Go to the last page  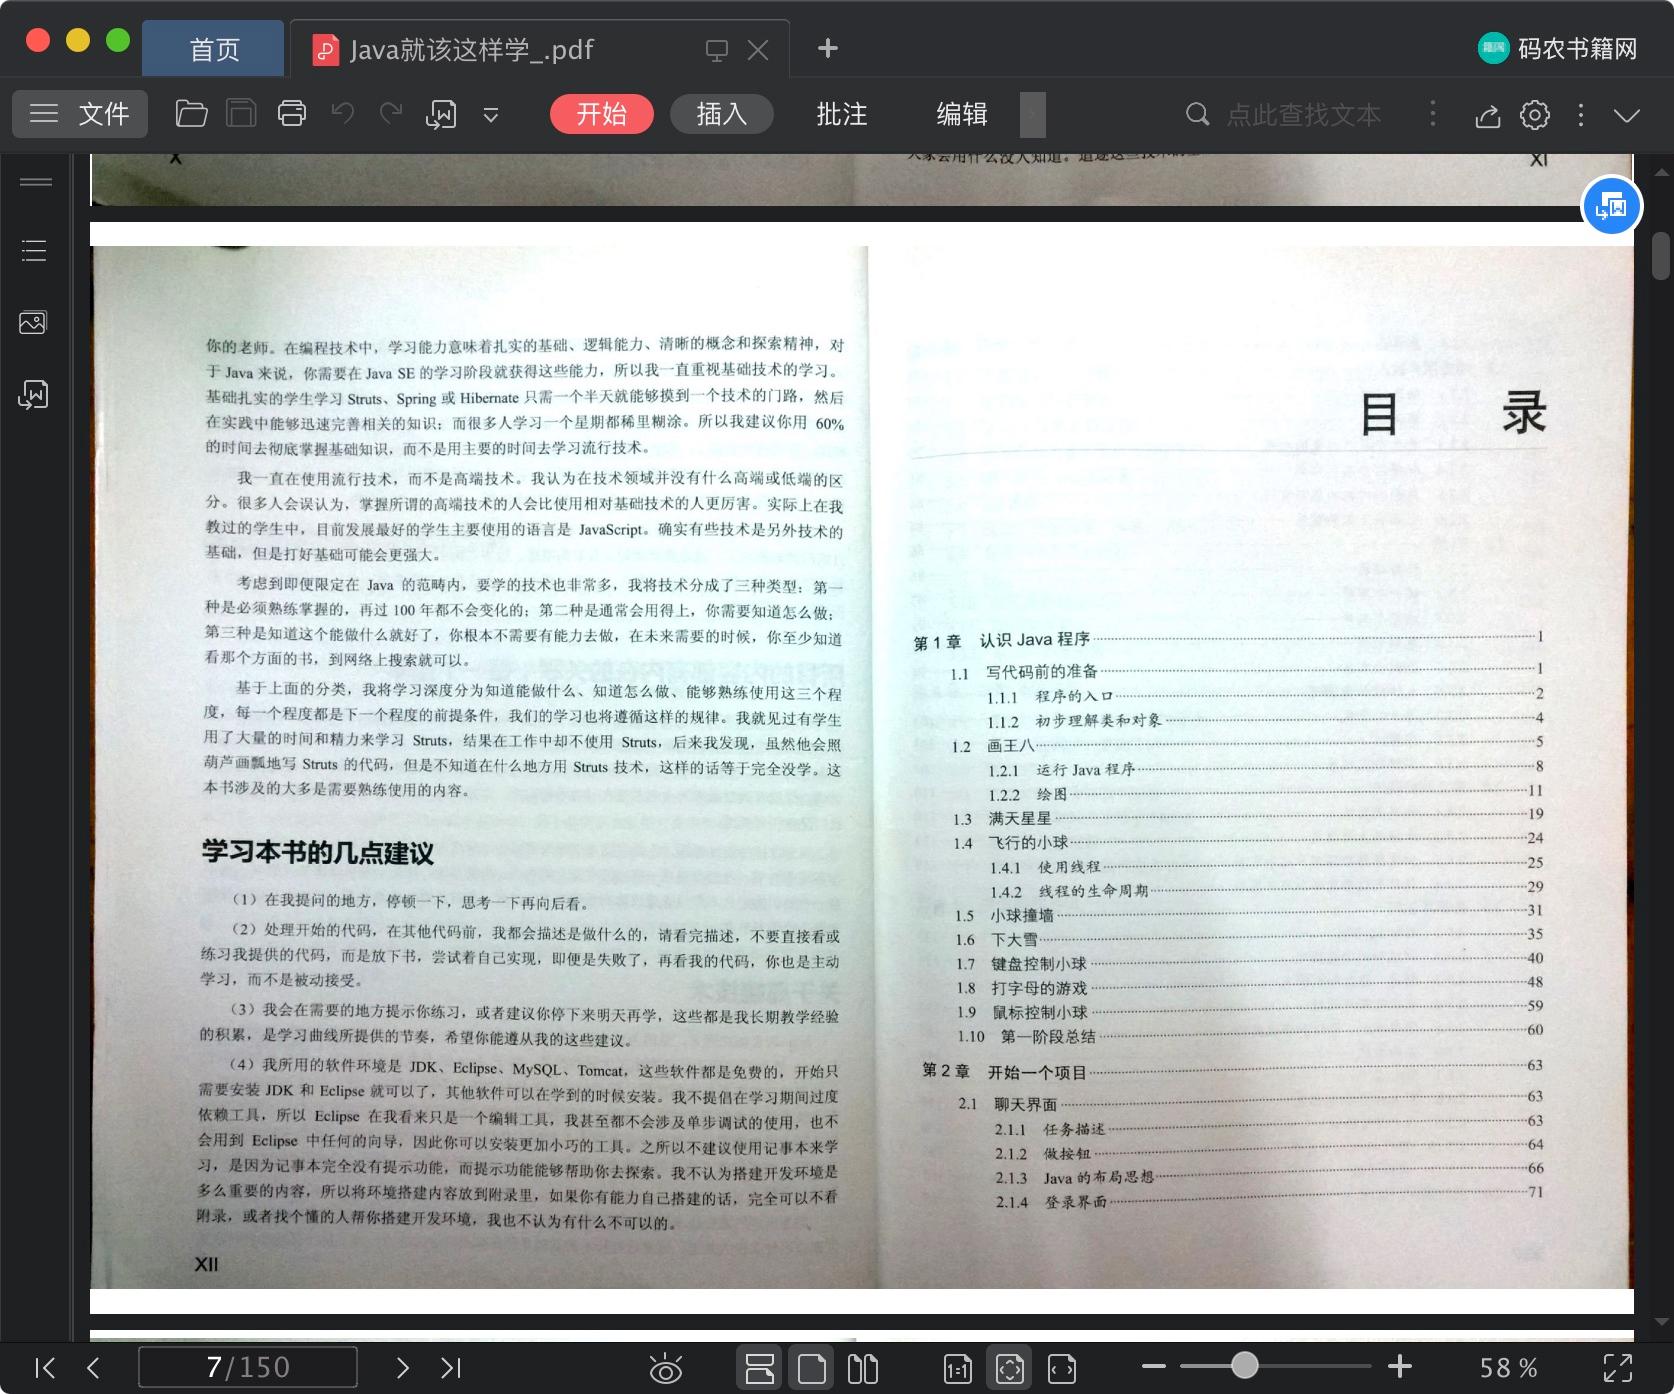[x=451, y=1367]
